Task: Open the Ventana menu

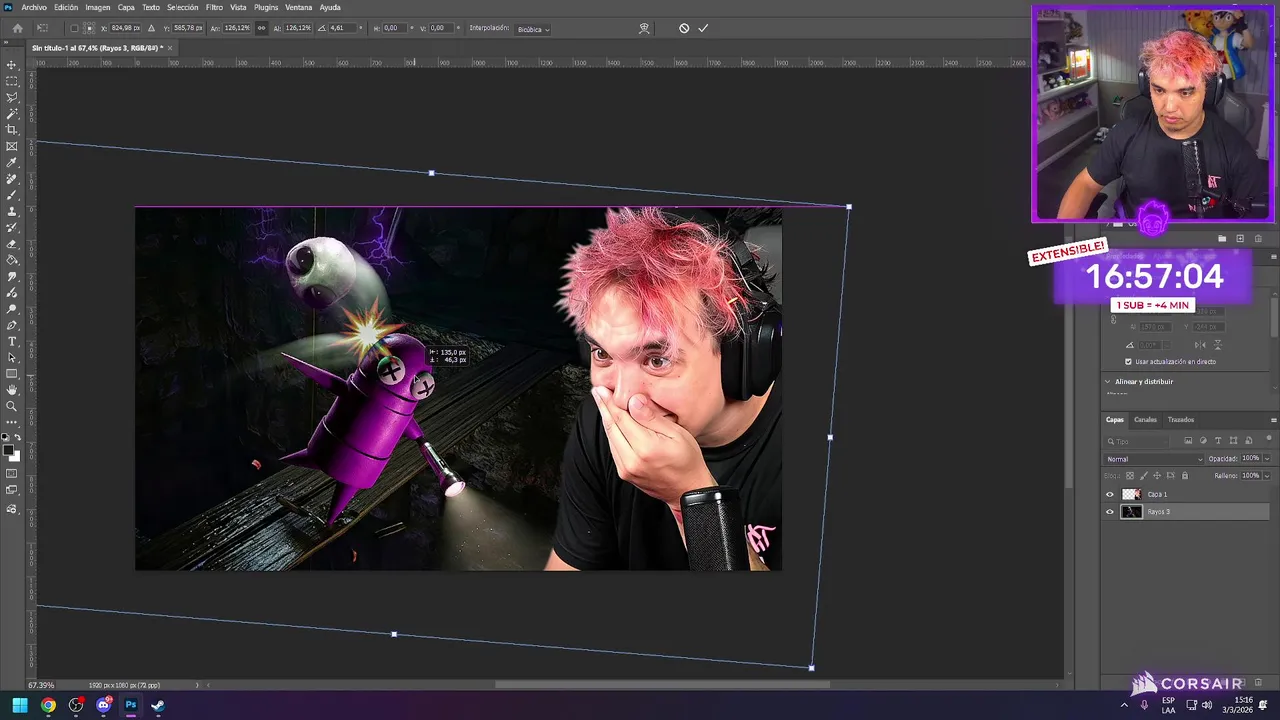Action: [x=299, y=7]
